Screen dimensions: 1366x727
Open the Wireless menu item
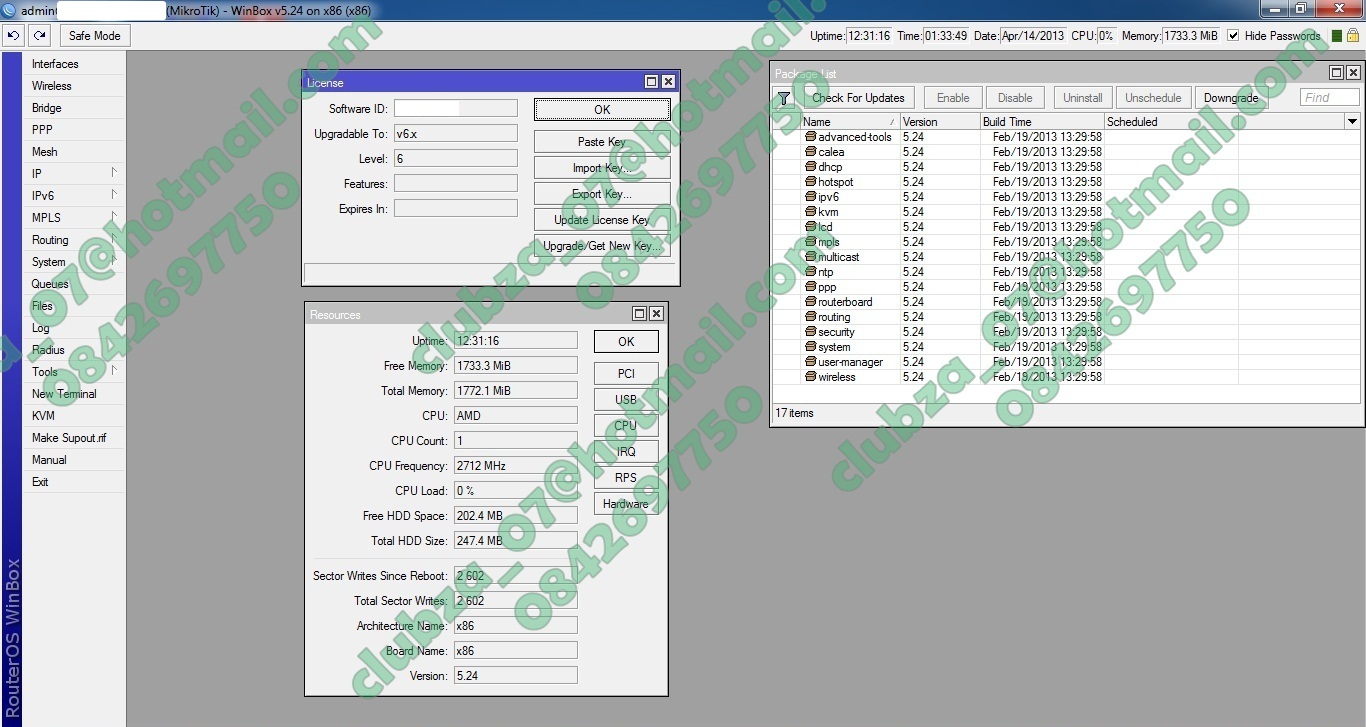(x=74, y=86)
